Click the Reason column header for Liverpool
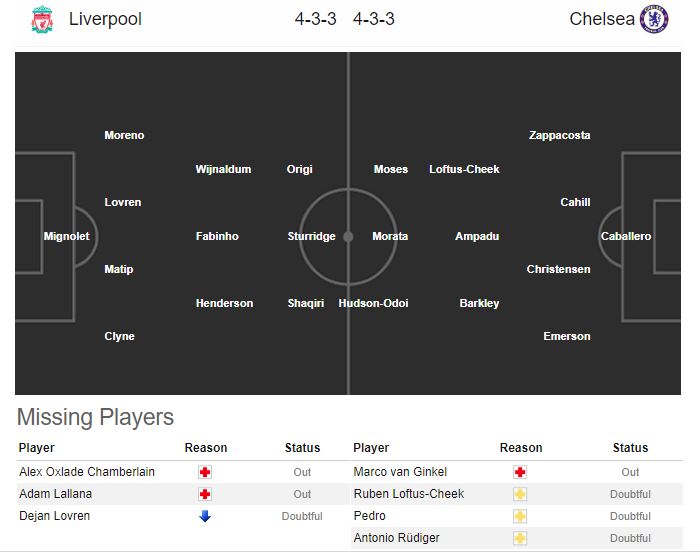 coord(206,448)
